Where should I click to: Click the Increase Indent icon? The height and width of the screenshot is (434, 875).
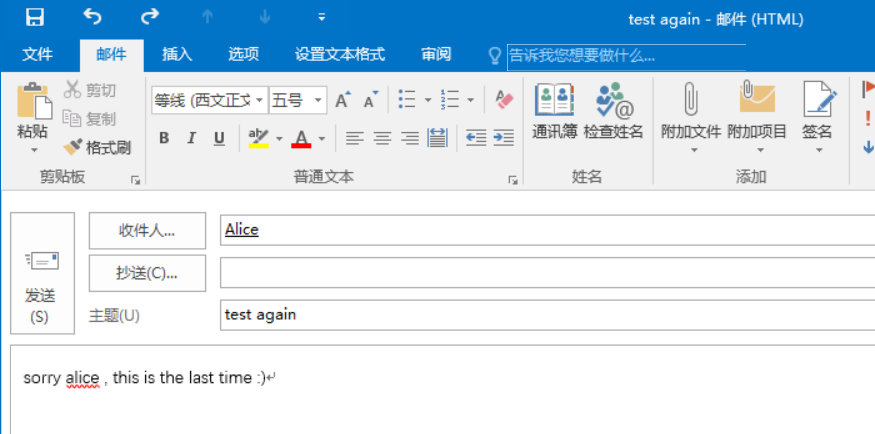(x=504, y=138)
